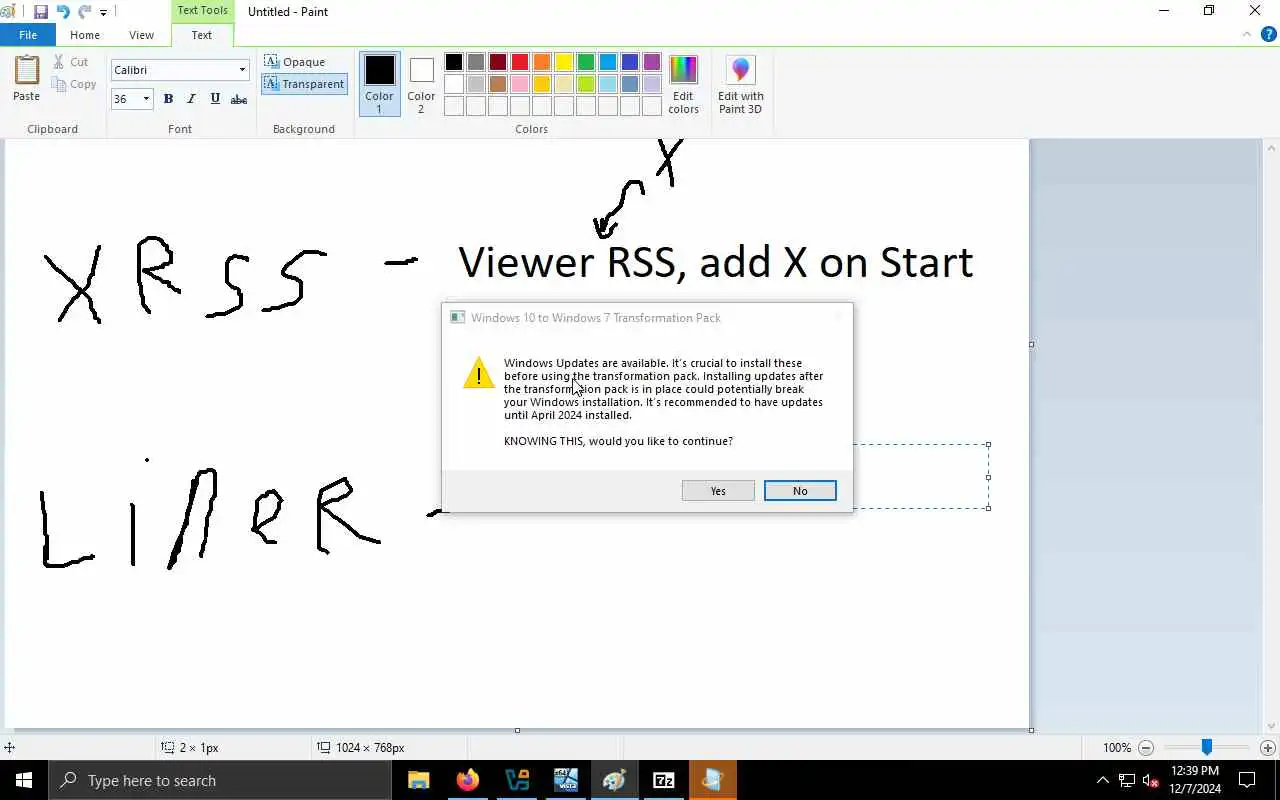
Task: Pick the gray color swatch in top row
Action: coord(476,62)
